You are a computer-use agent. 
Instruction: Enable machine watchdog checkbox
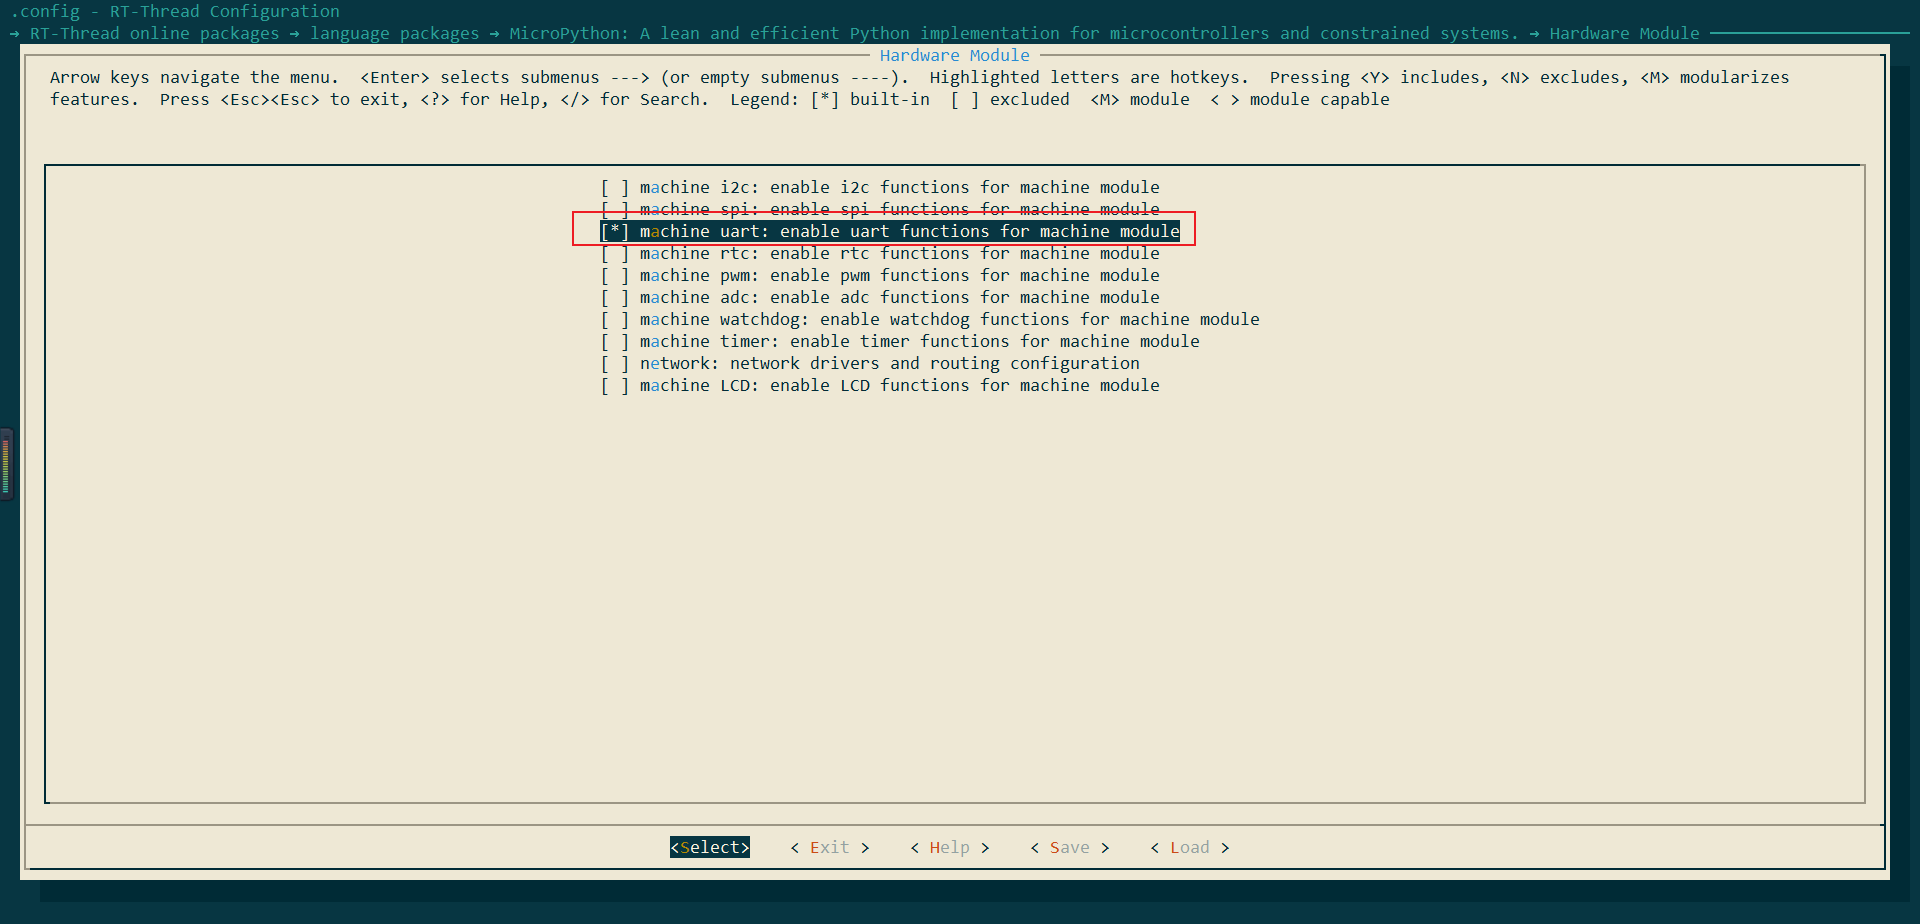[614, 319]
